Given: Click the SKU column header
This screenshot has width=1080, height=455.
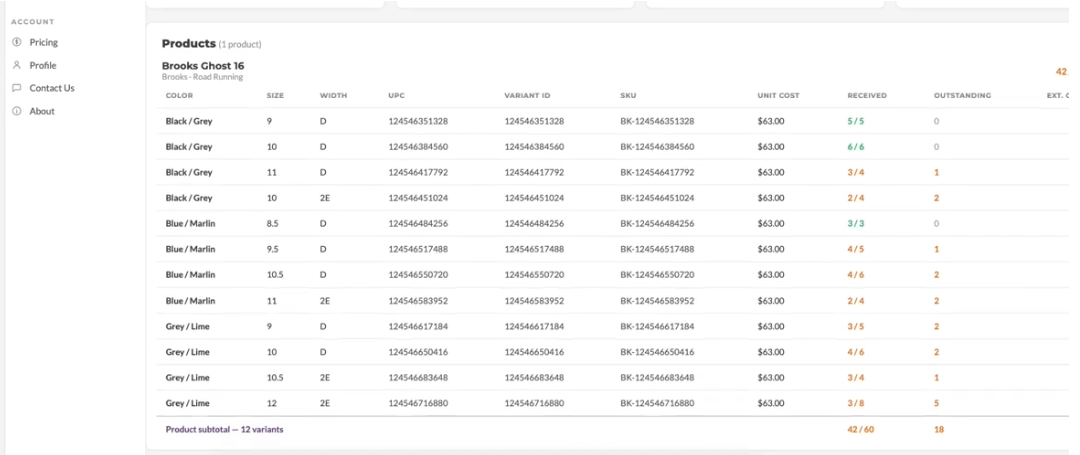Looking at the screenshot, I should pyautogui.click(x=627, y=96).
